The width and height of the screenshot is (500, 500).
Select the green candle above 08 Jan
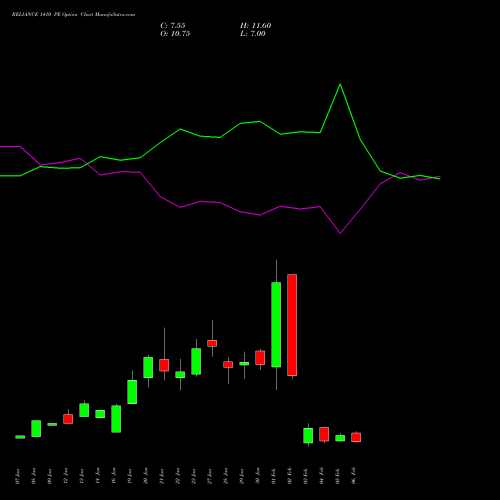(36, 429)
